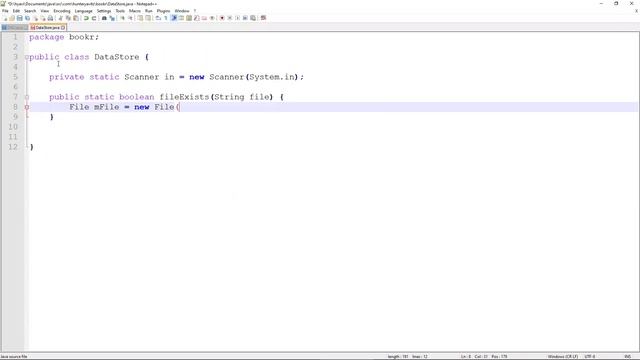Collapse the fileExists method fold marker

pyautogui.click(x=27, y=97)
